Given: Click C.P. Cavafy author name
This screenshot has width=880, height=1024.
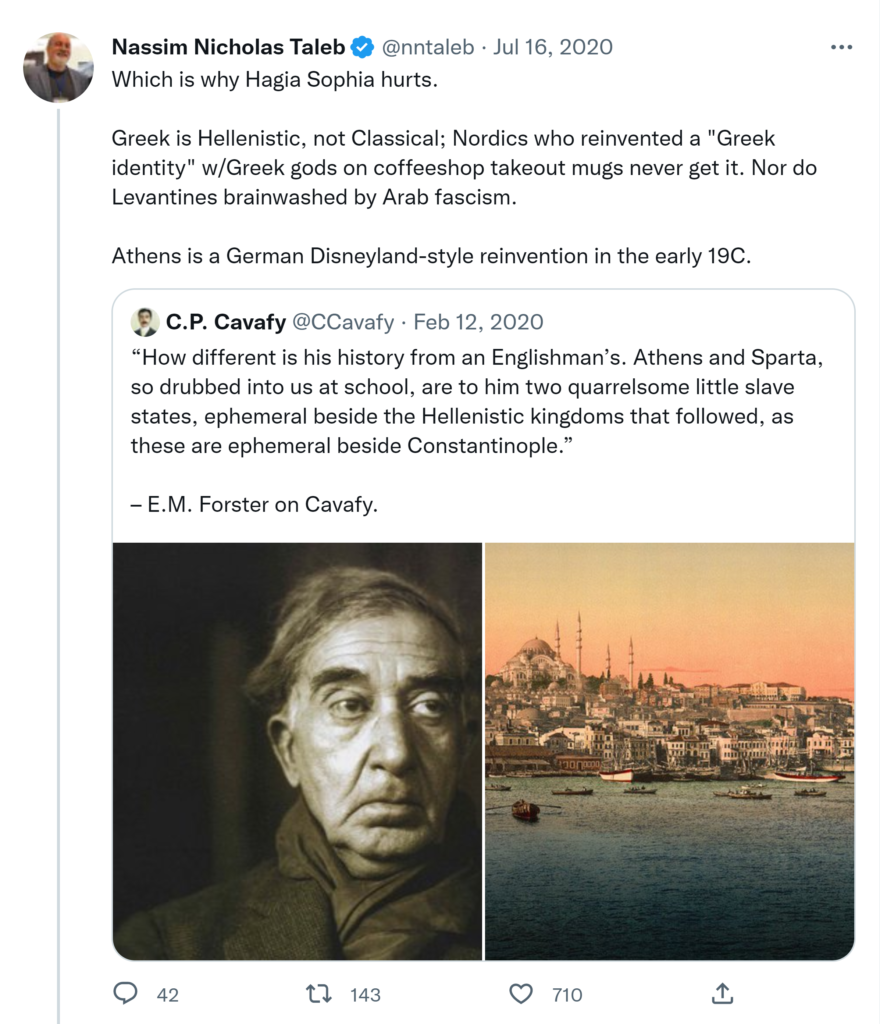Looking at the screenshot, I should 225,322.
